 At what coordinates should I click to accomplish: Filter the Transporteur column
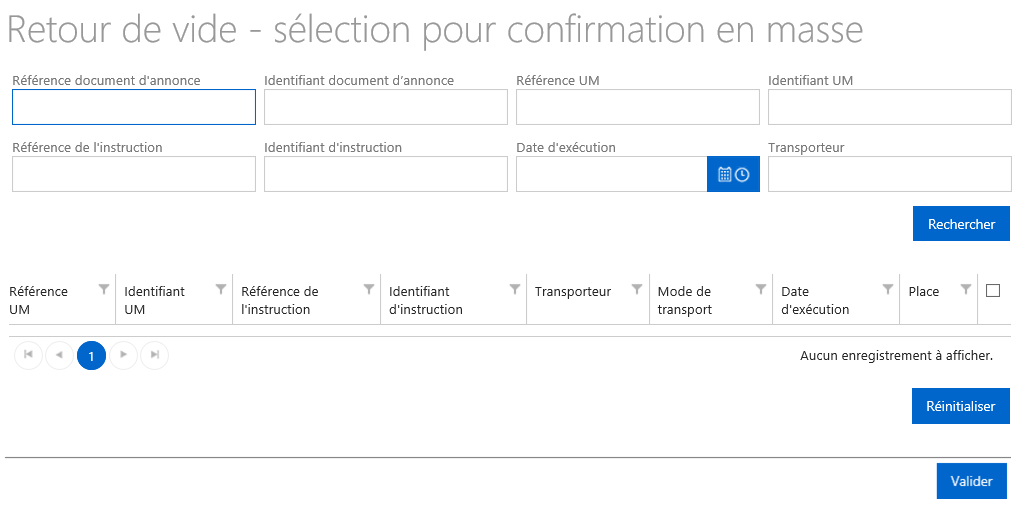coord(637,289)
